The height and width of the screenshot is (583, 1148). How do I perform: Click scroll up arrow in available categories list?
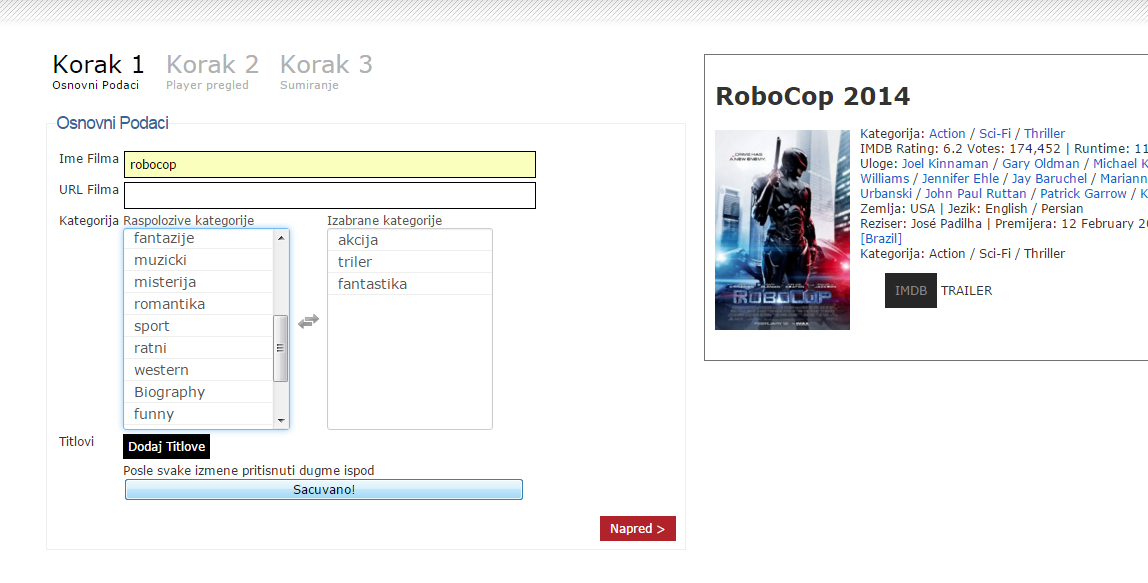[x=280, y=238]
